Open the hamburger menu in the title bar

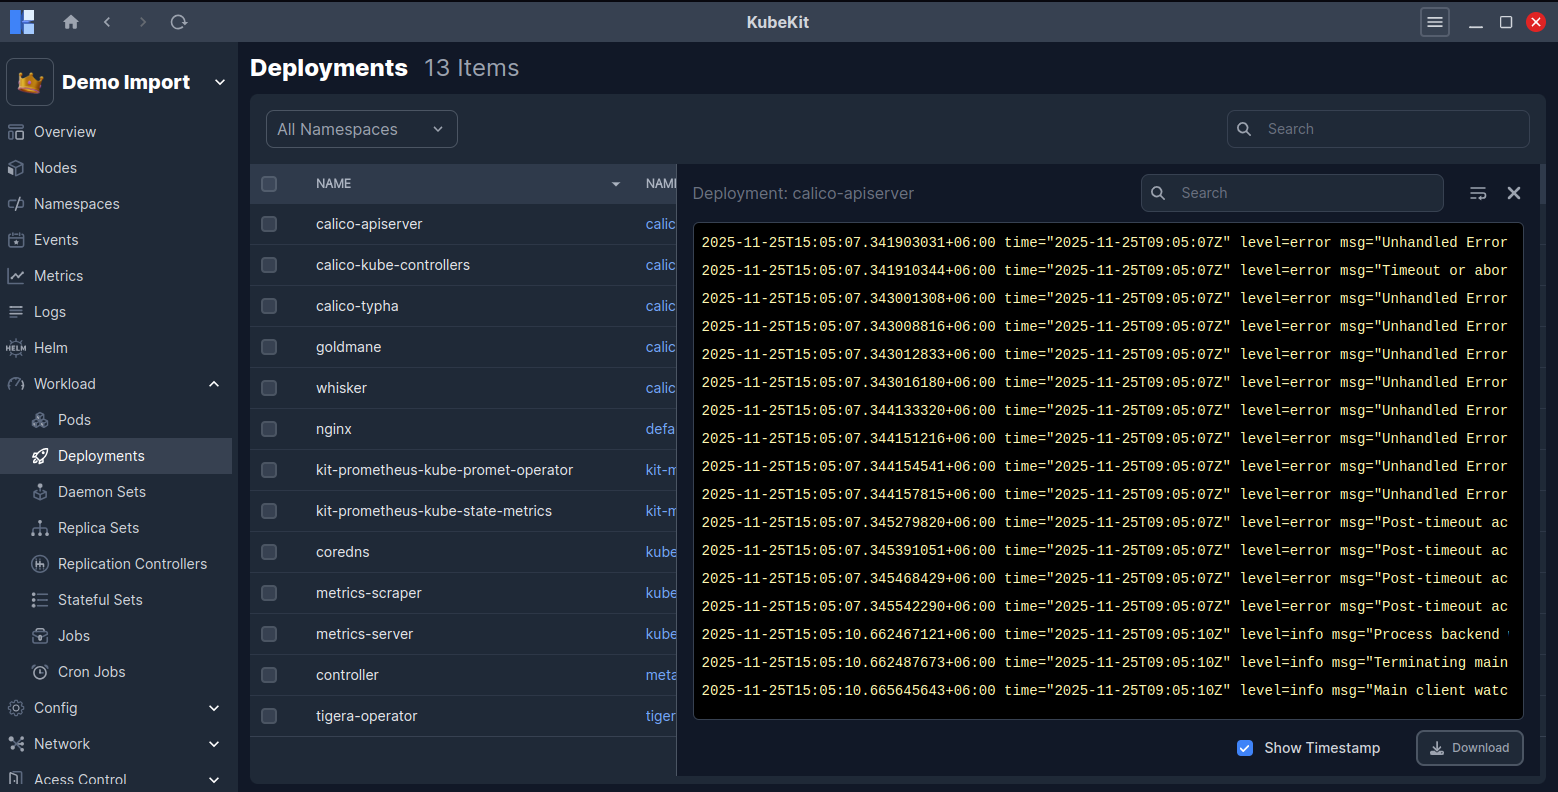1435,21
